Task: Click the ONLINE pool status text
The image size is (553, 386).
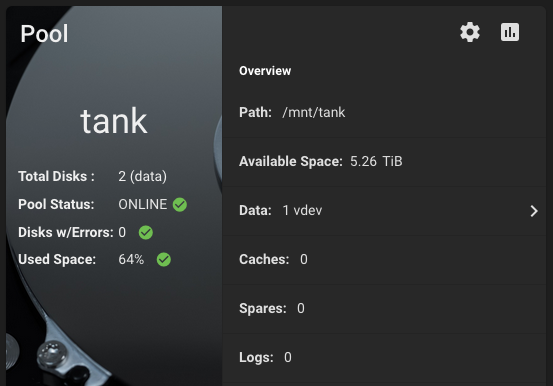Action: [142, 205]
